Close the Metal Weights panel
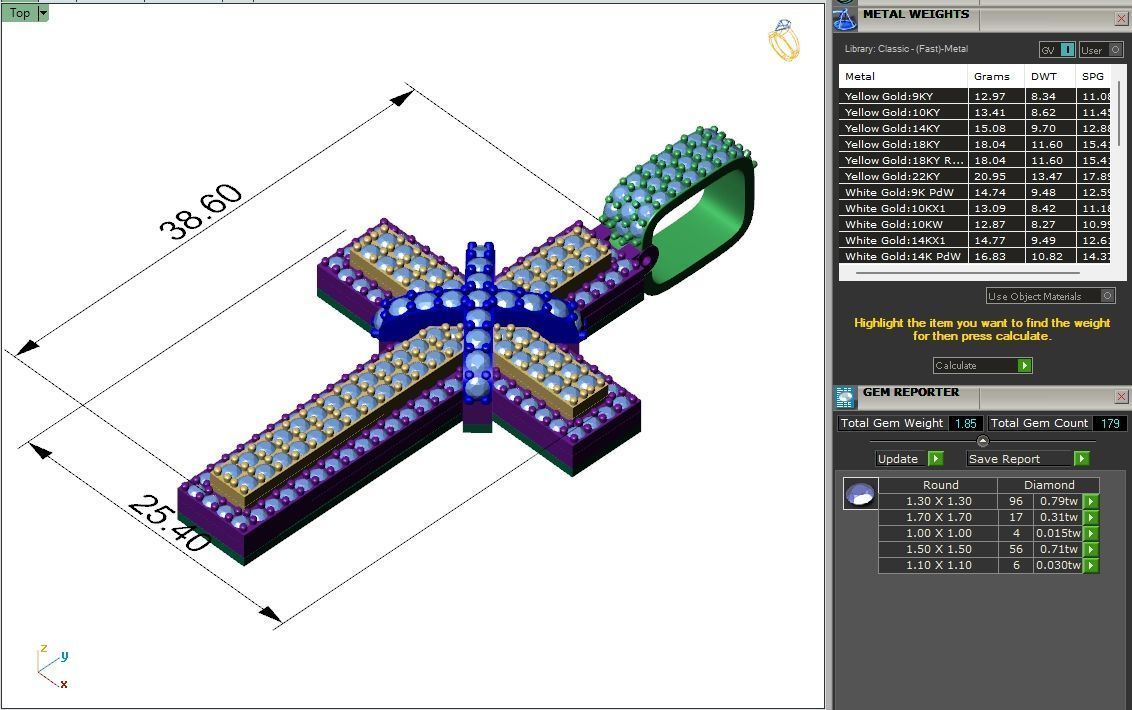 point(1121,19)
